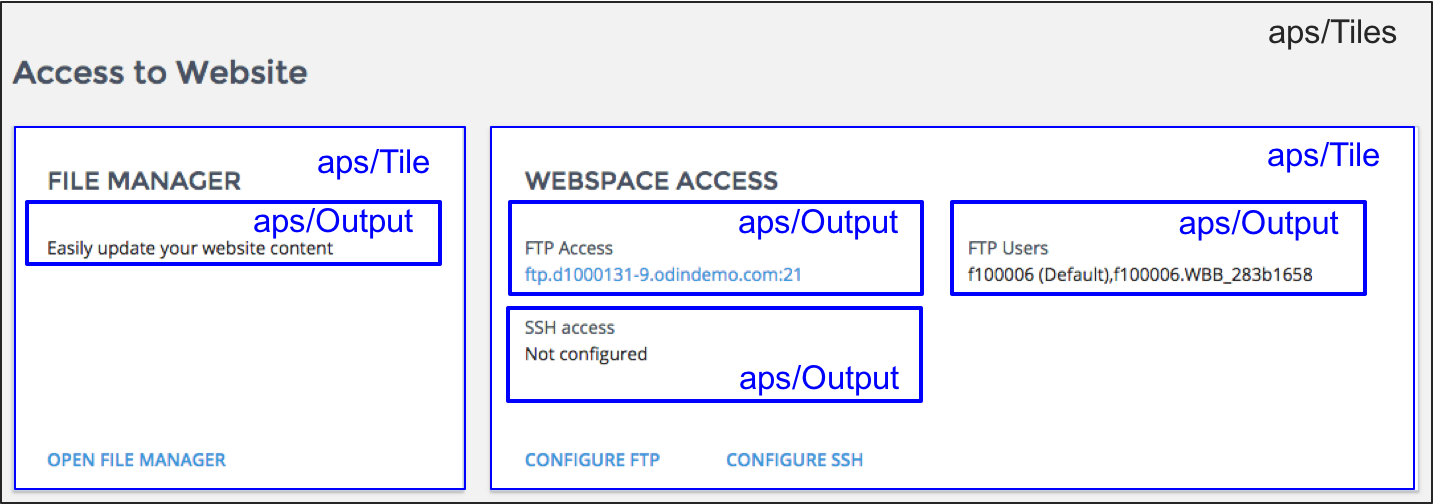Click the OPEN FILE MANAGER link
1433x504 pixels.
(x=137, y=460)
